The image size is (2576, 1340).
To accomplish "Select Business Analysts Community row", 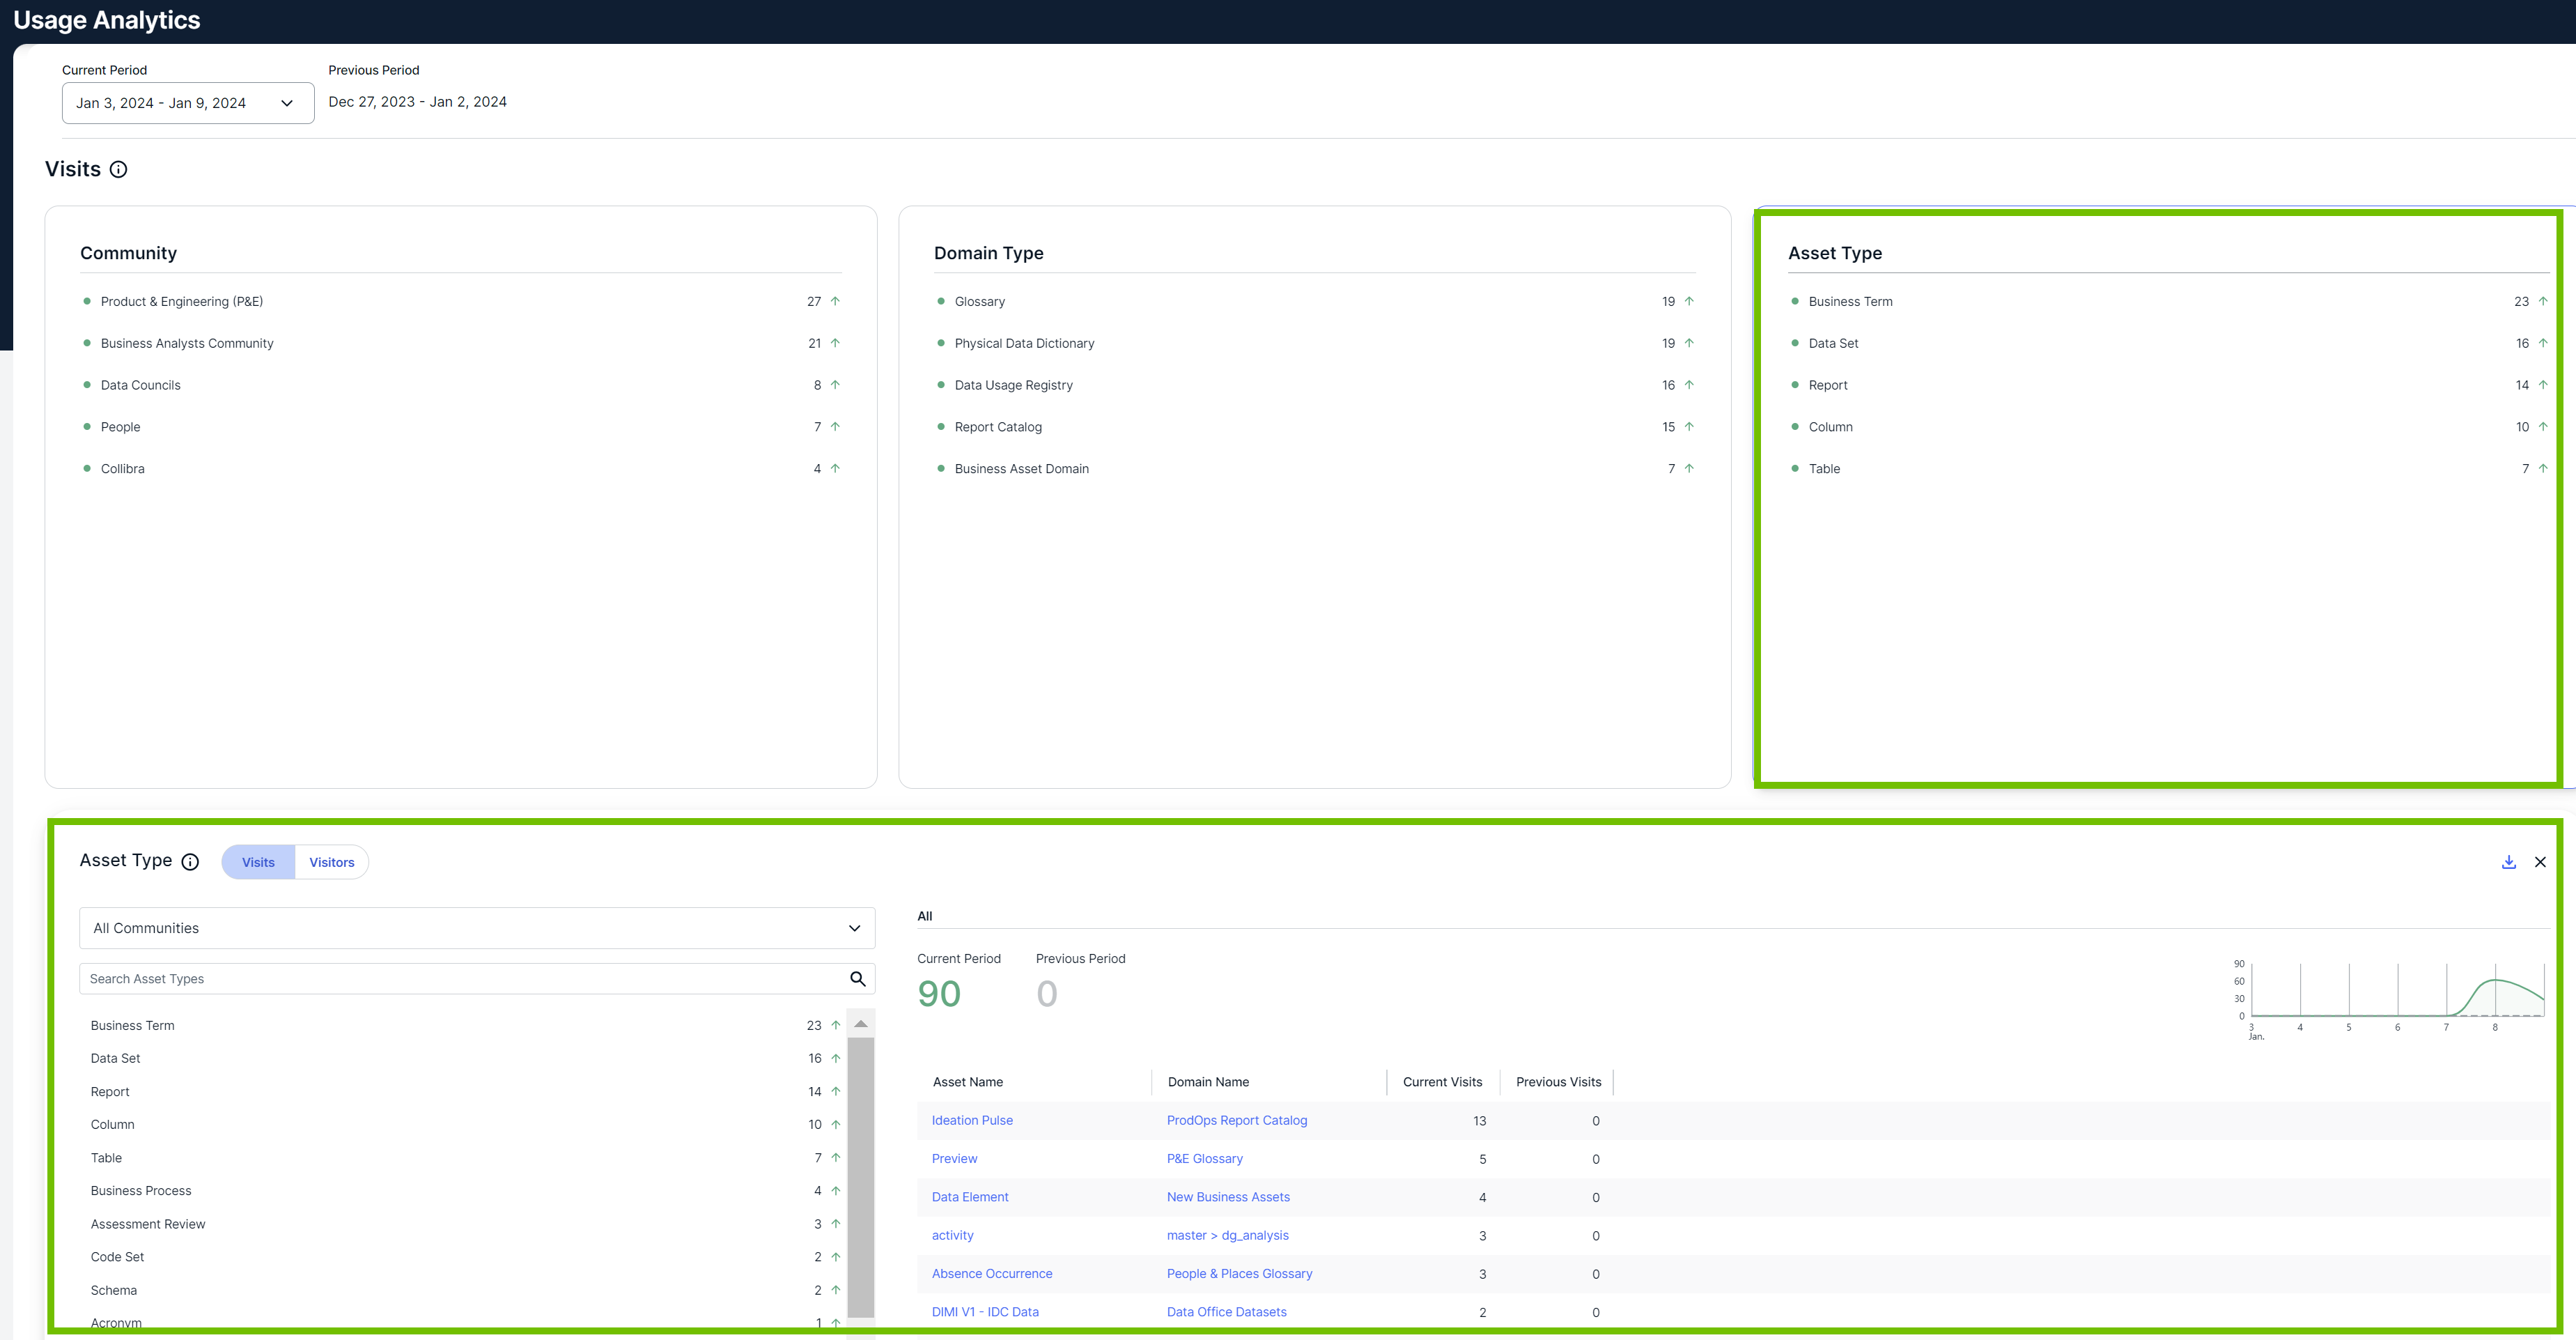I will 461,343.
